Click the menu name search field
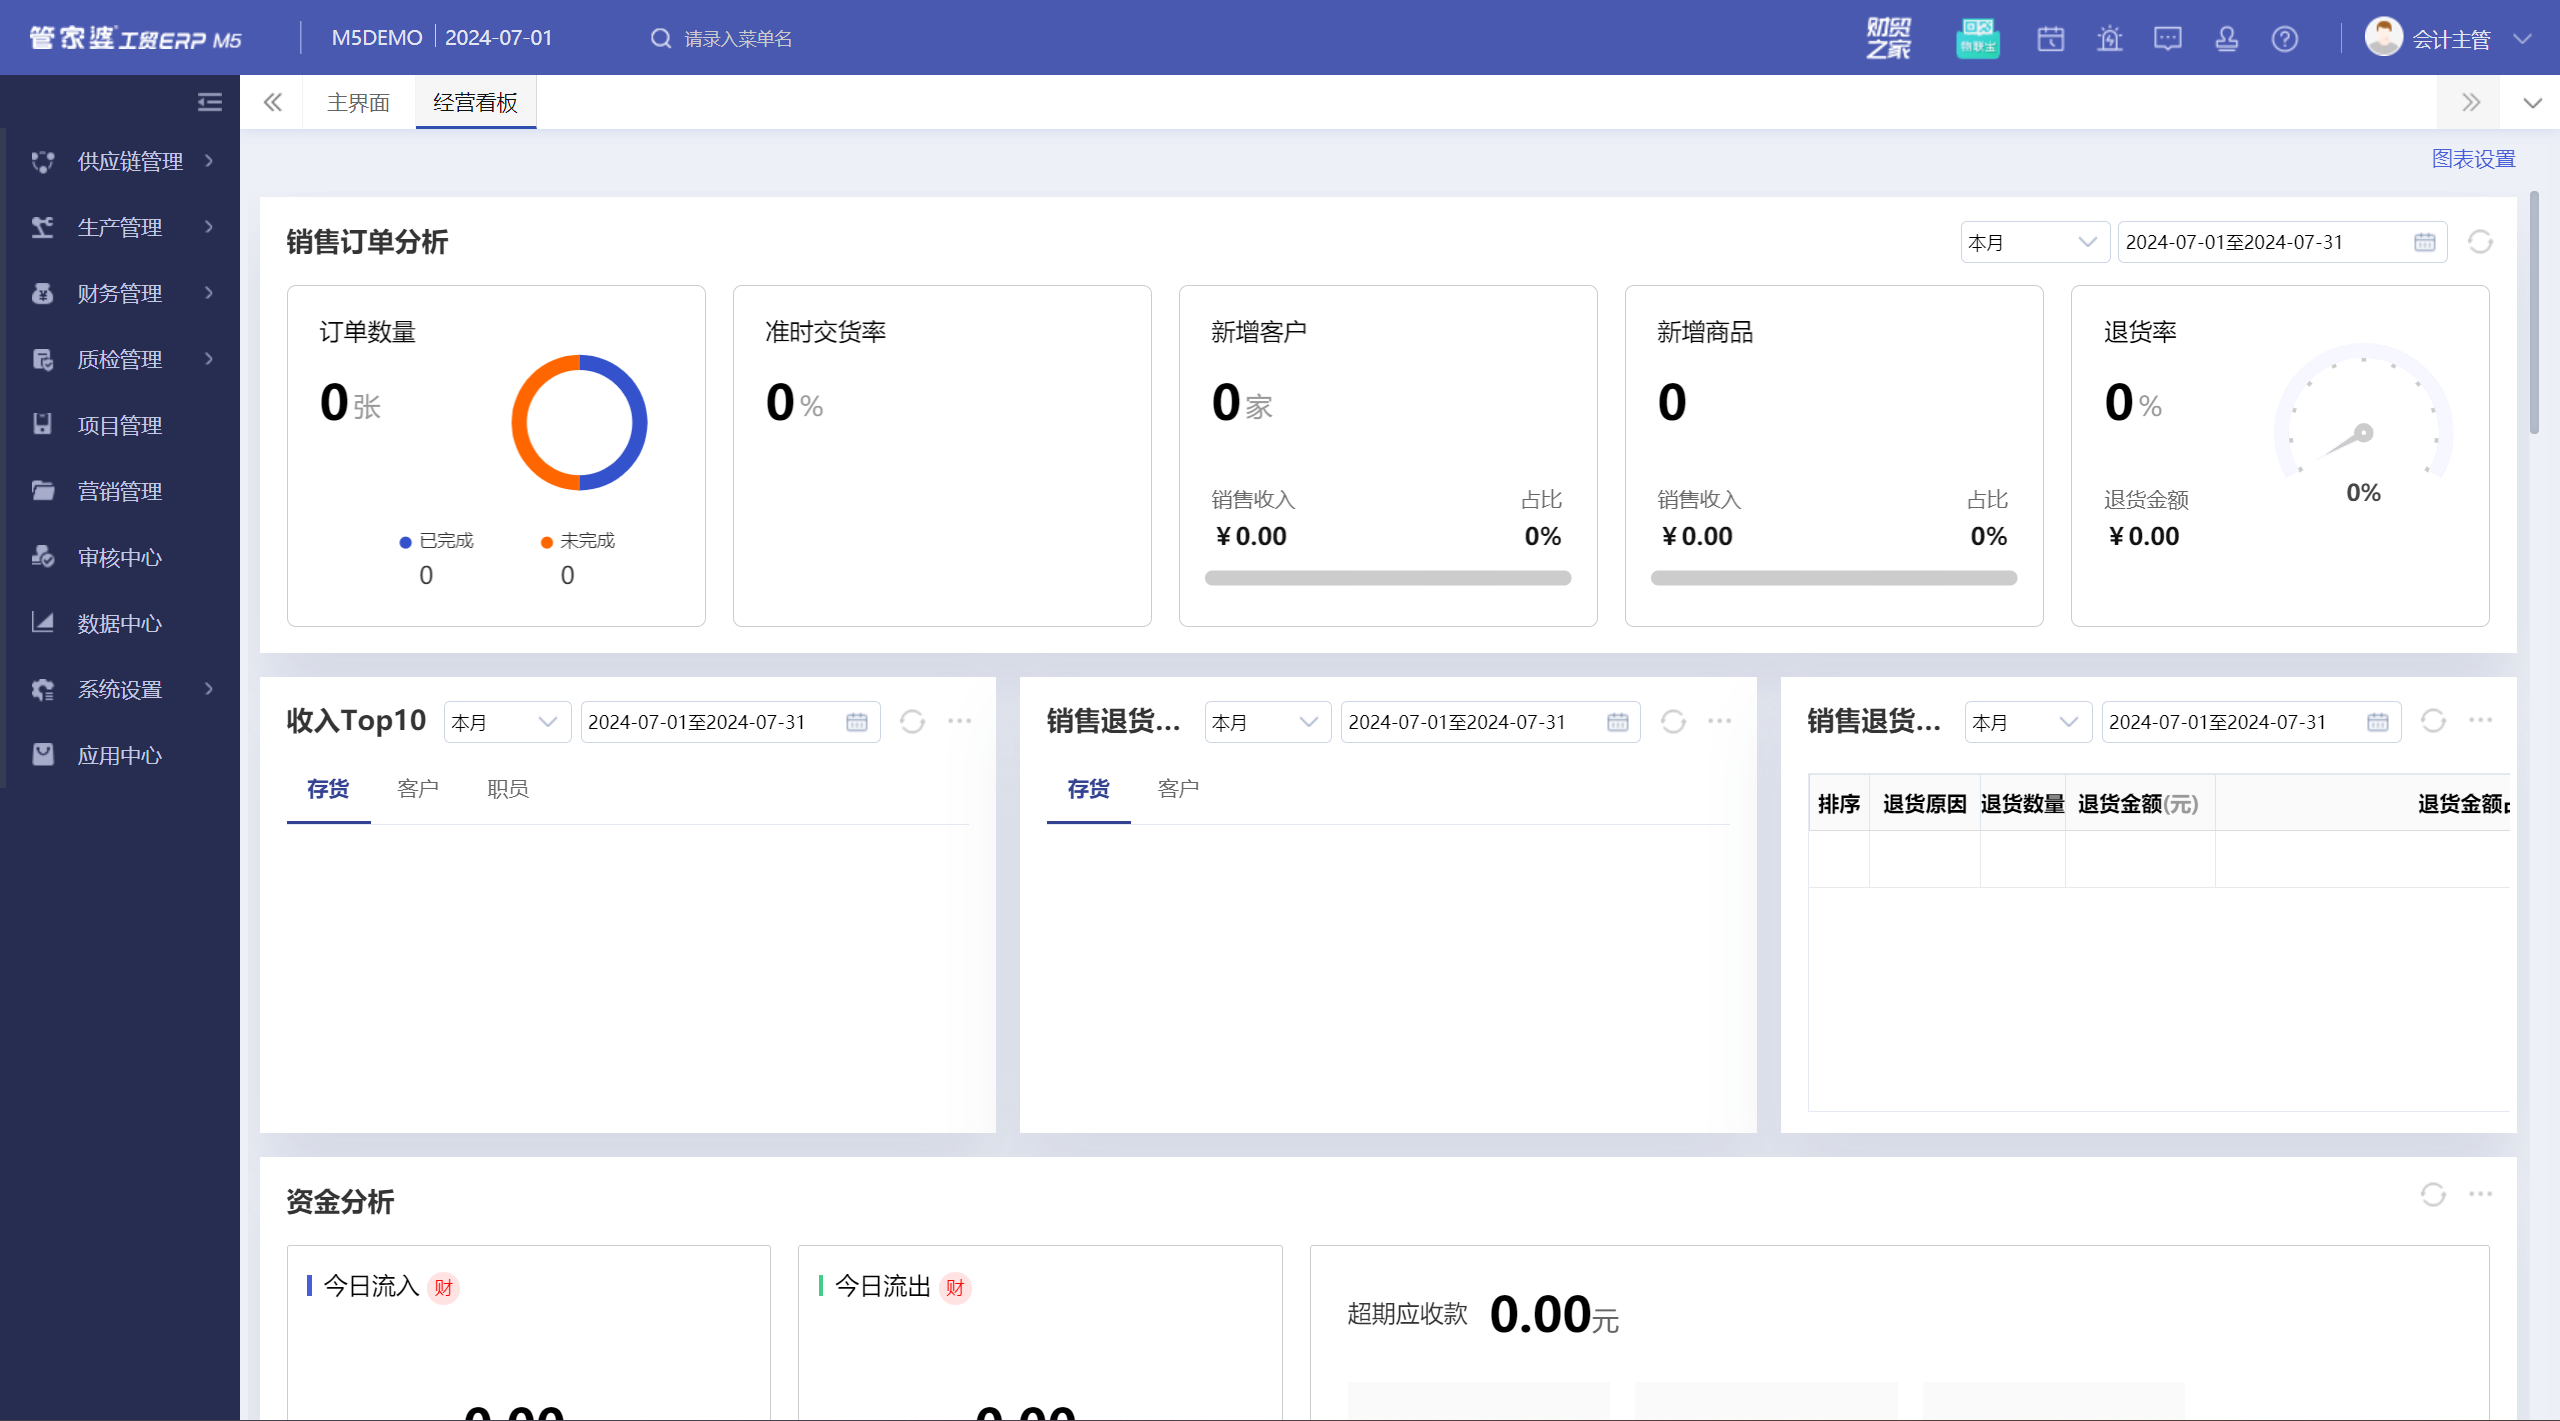 (738, 39)
